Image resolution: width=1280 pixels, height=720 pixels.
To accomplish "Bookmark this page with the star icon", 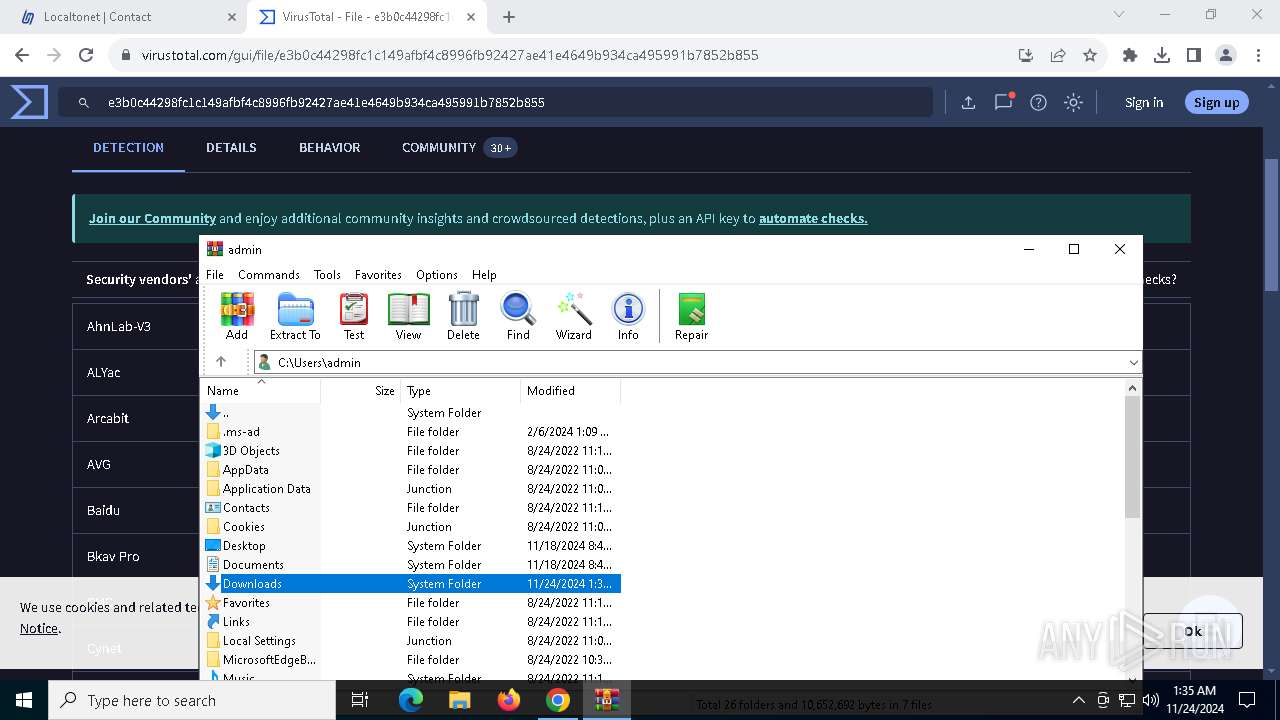I will [1090, 55].
